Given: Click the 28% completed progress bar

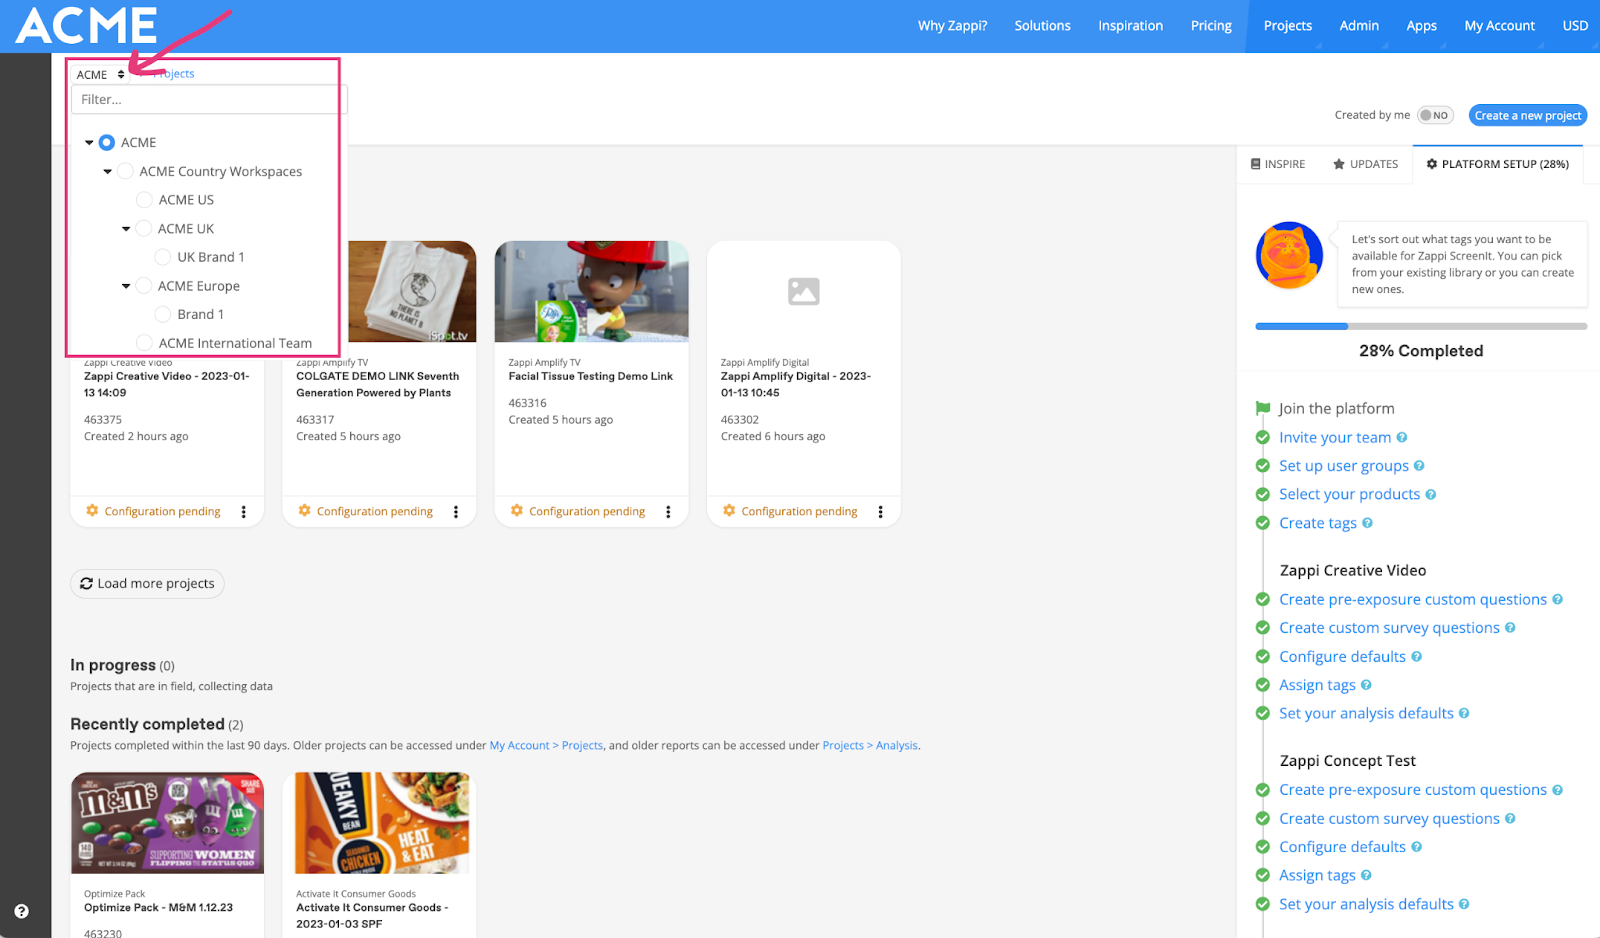Looking at the screenshot, I should coord(1421,326).
